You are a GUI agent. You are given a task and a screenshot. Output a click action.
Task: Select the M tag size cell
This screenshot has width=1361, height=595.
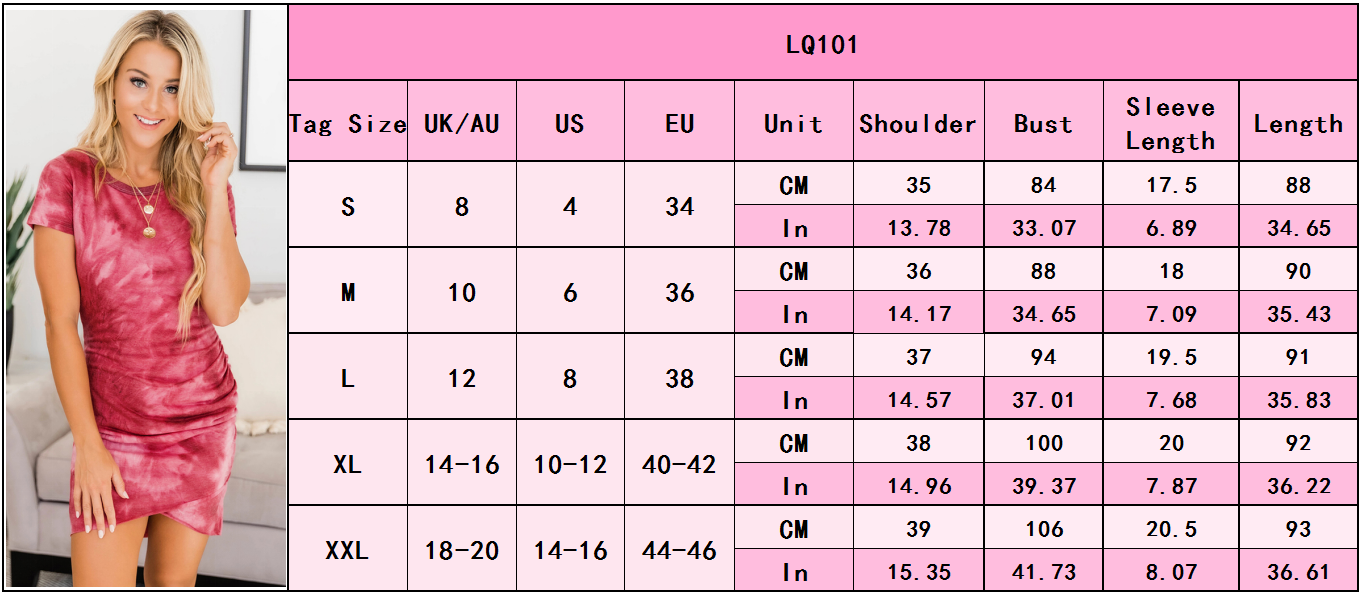coord(348,292)
